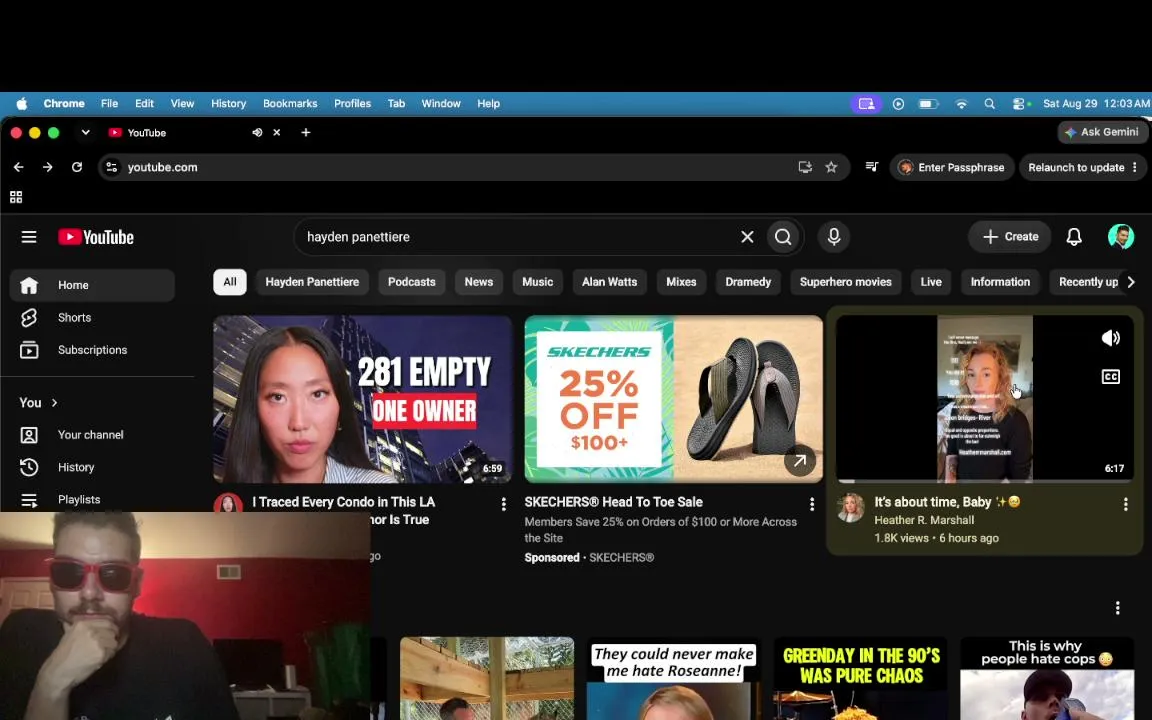1152x720 pixels.
Task: Expand the You section chevron
Action: (54, 403)
